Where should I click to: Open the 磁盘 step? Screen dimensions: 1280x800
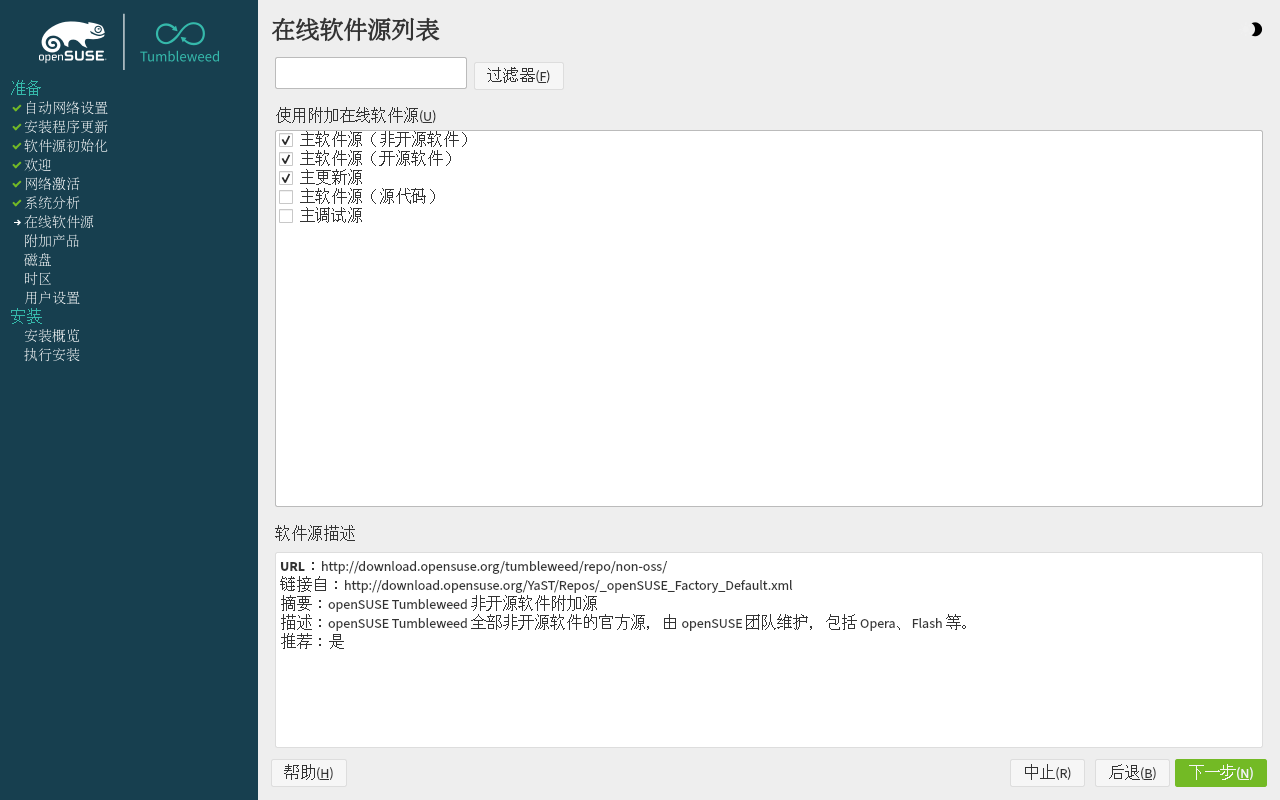(x=37, y=259)
